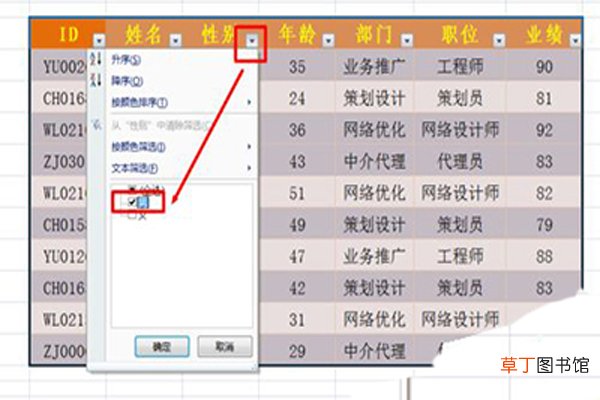This screenshot has height=400, width=600.
Task: Select the age cell showing 29
Action: pyautogui.click(x=297, y=351)
